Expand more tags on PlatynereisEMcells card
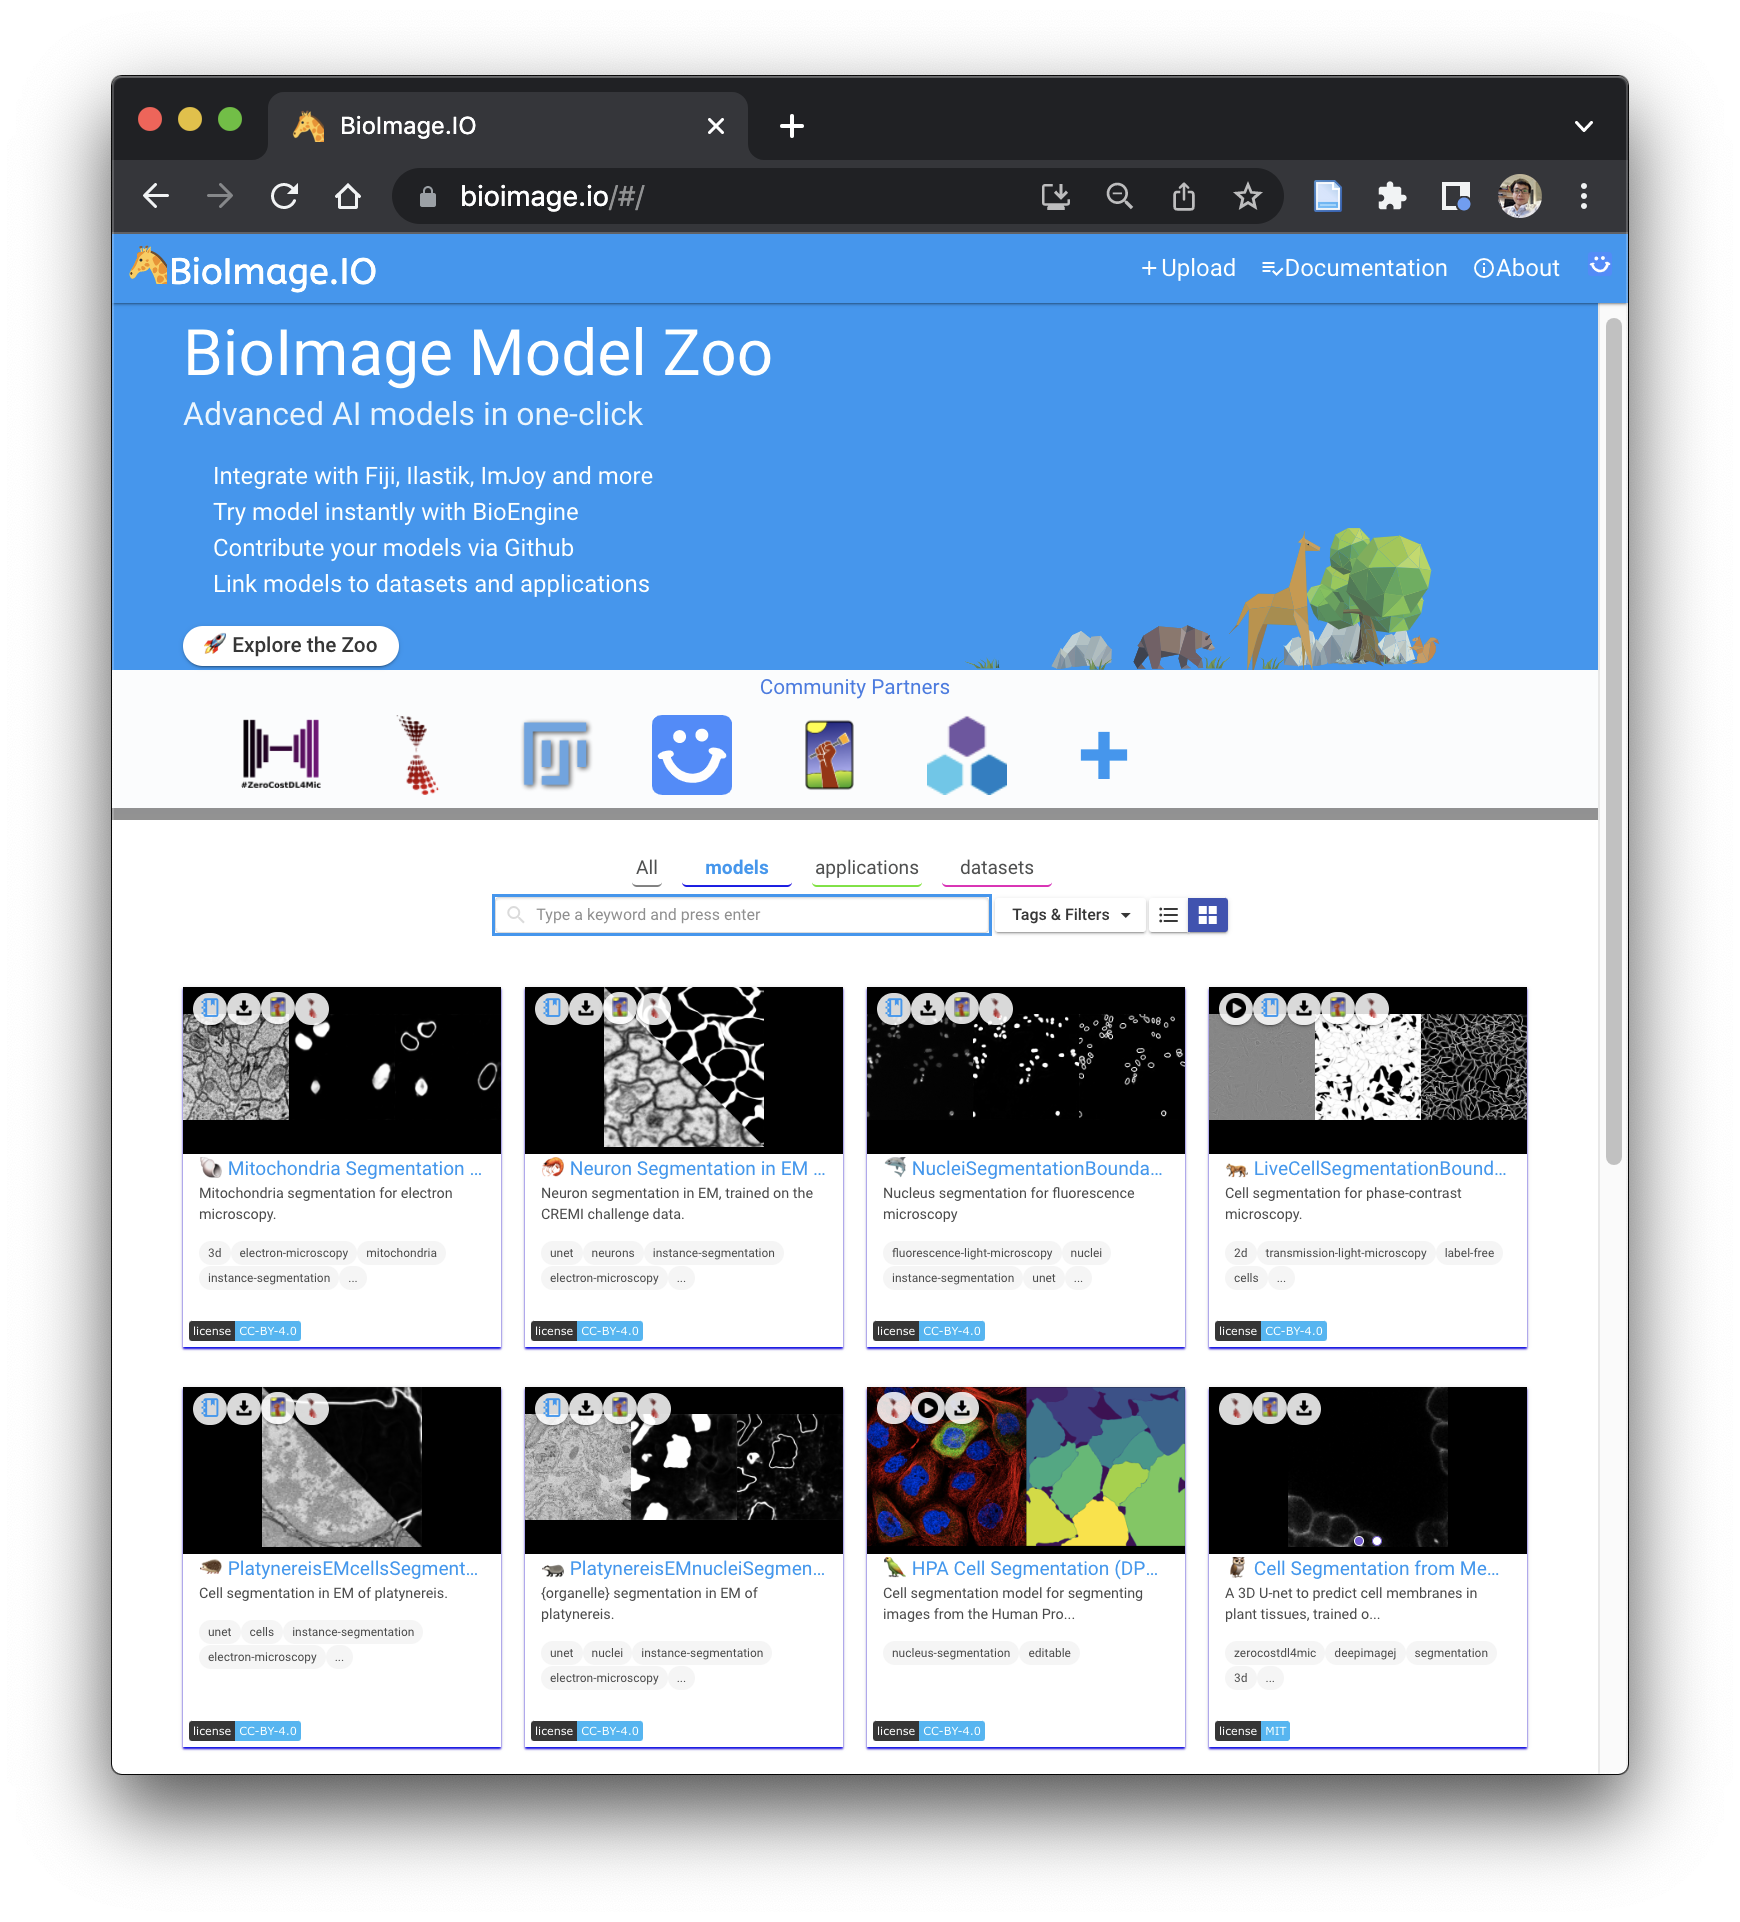This screenshot has height=1922, width=1740. pyautogui.click(x=339, y=1657)
